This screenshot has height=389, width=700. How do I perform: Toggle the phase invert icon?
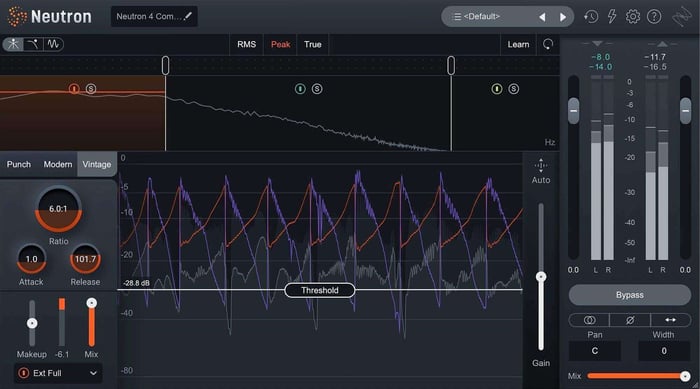coord(630,320)
